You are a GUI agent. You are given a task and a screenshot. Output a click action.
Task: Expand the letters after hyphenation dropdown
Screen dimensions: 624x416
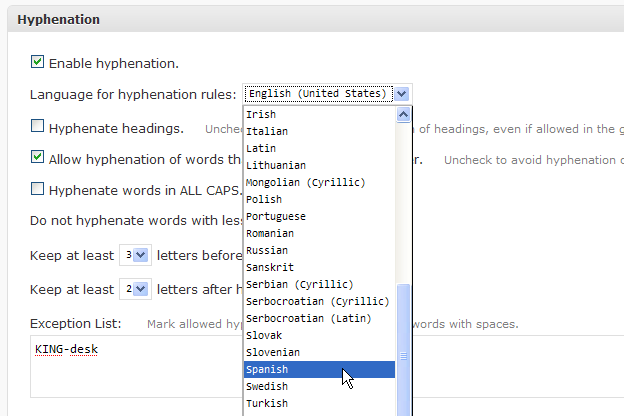click(141, 289)
